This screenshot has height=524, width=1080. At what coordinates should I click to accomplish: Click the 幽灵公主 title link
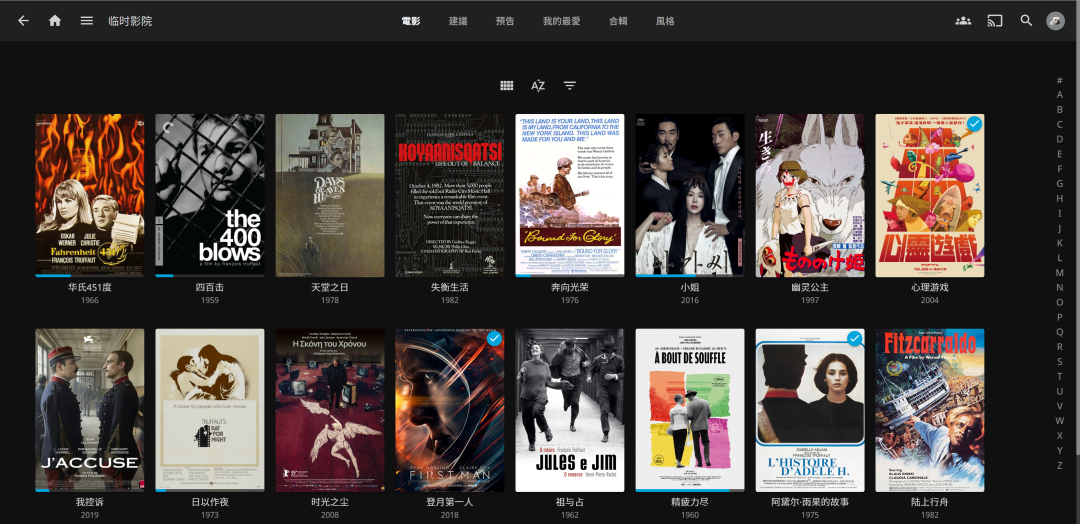[x=810, y=287]
